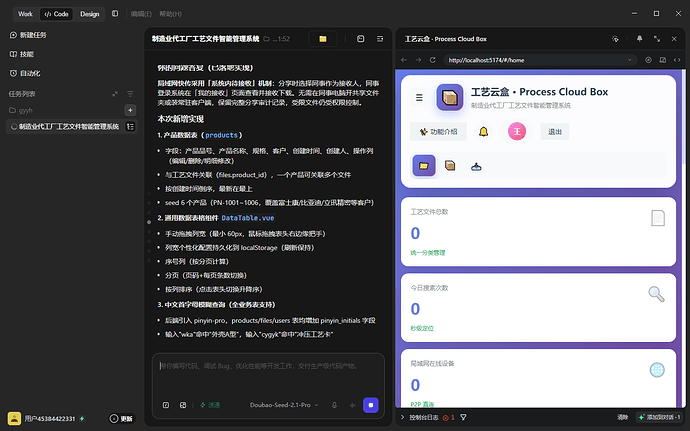The height and width of the screenshot is (431, 690).
Task: Click the compass open-in-browser icon
Action: coord(648,60)
